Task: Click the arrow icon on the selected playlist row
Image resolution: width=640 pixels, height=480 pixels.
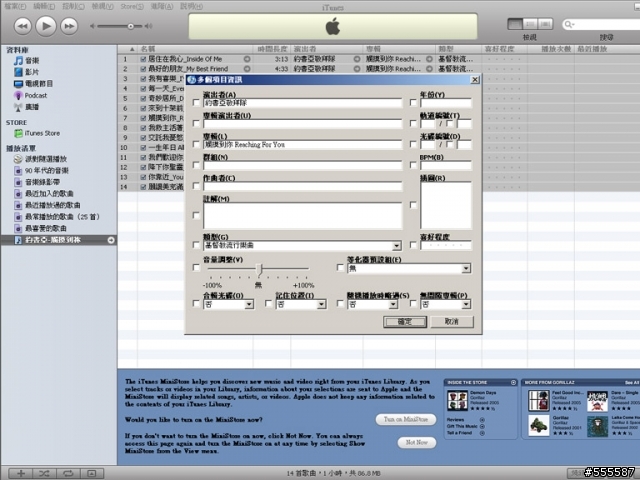Action: coord(111,240)
